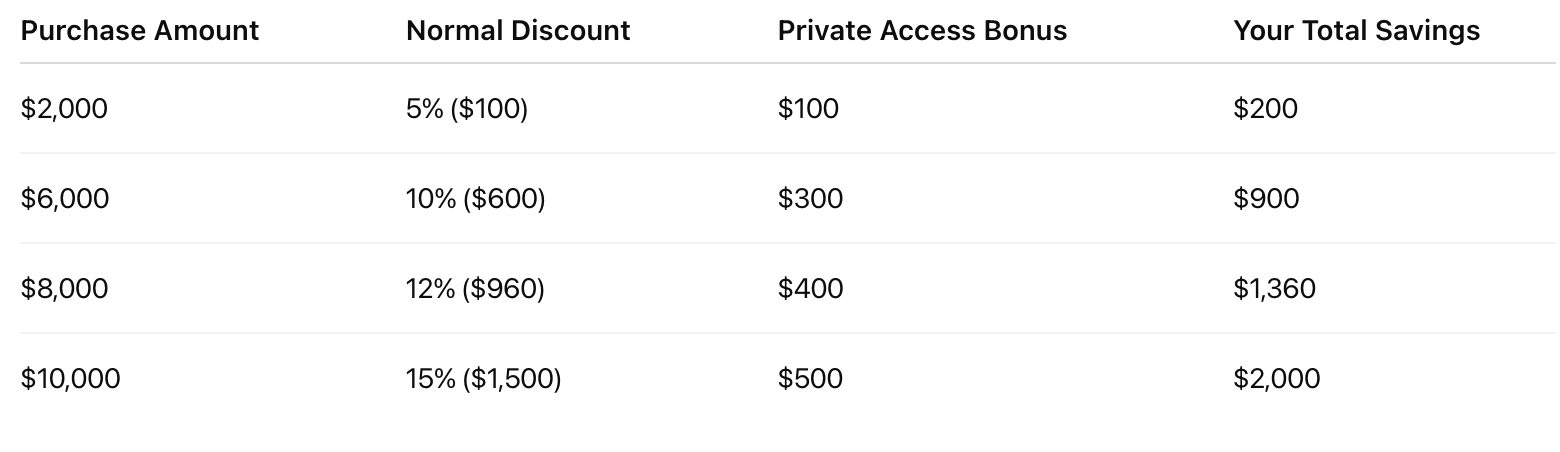The image size is (1560, 452).
Task: Select the 12% ($960) discount cell
Action: click(475, 289)
